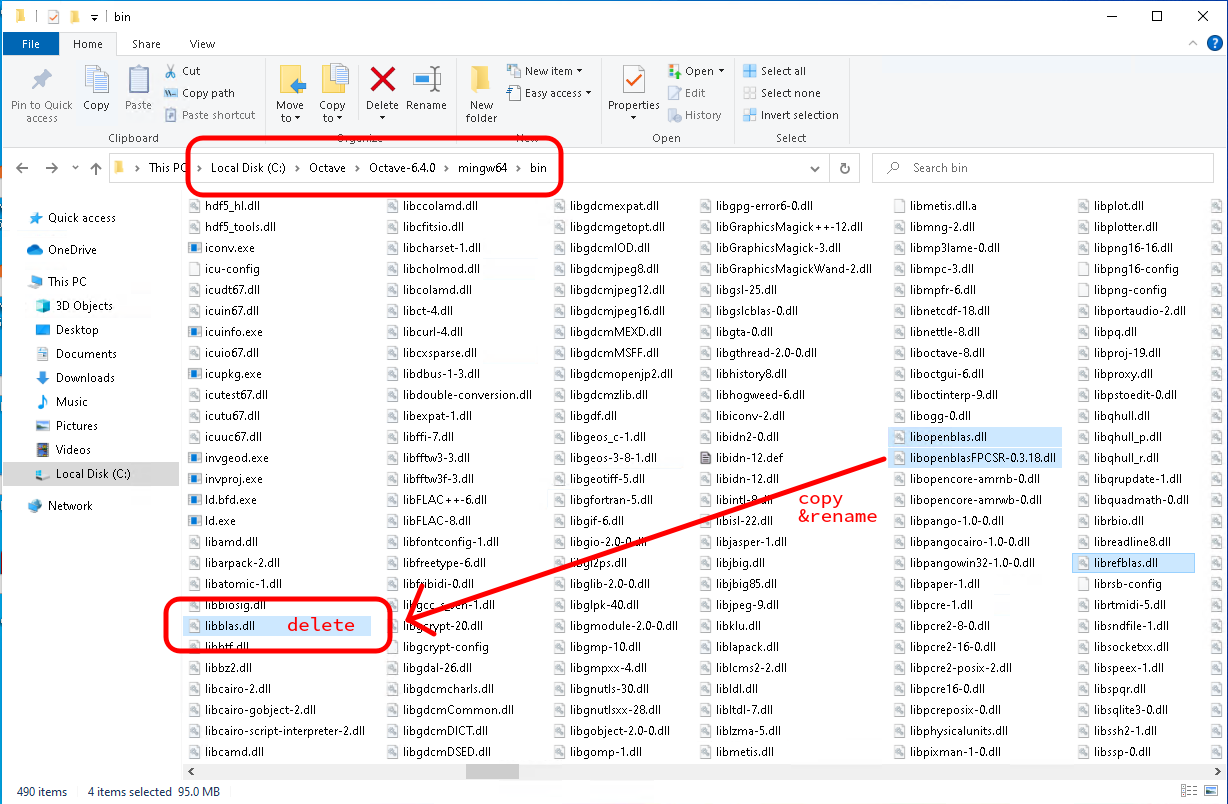This screenshot has height=804, width=1228.
Task: Open Properties from the ribbon
Action: coord(633,80)
